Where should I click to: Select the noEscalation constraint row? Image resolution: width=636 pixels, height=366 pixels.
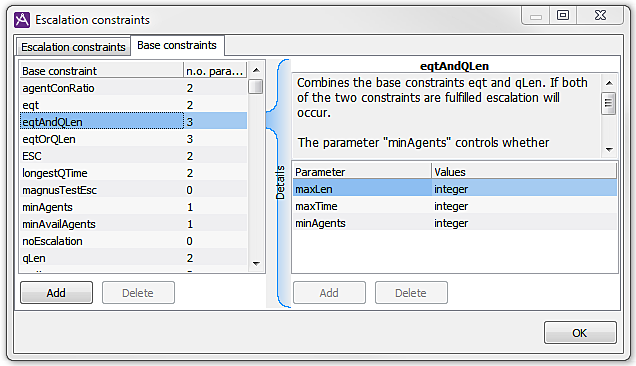(x=133, y=241)
